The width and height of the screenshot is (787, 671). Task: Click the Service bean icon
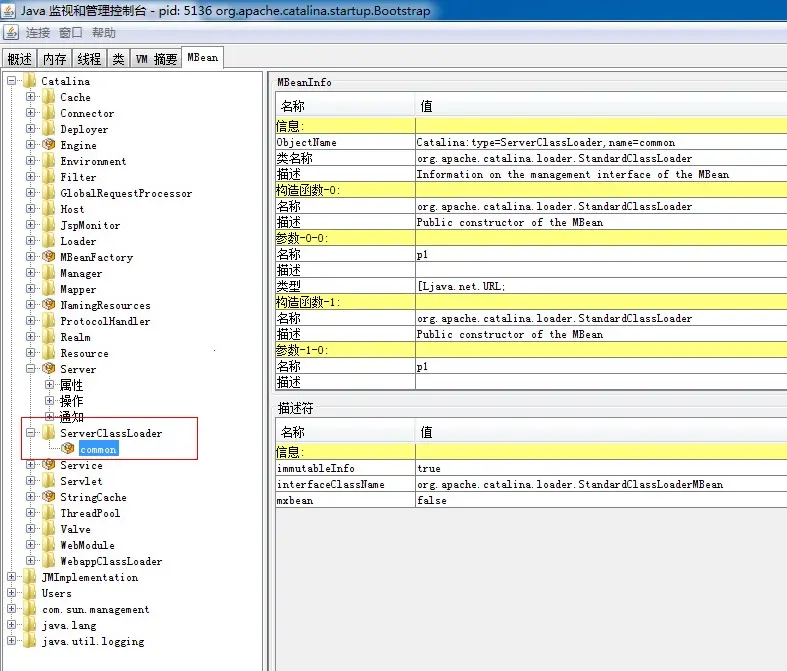49,464
